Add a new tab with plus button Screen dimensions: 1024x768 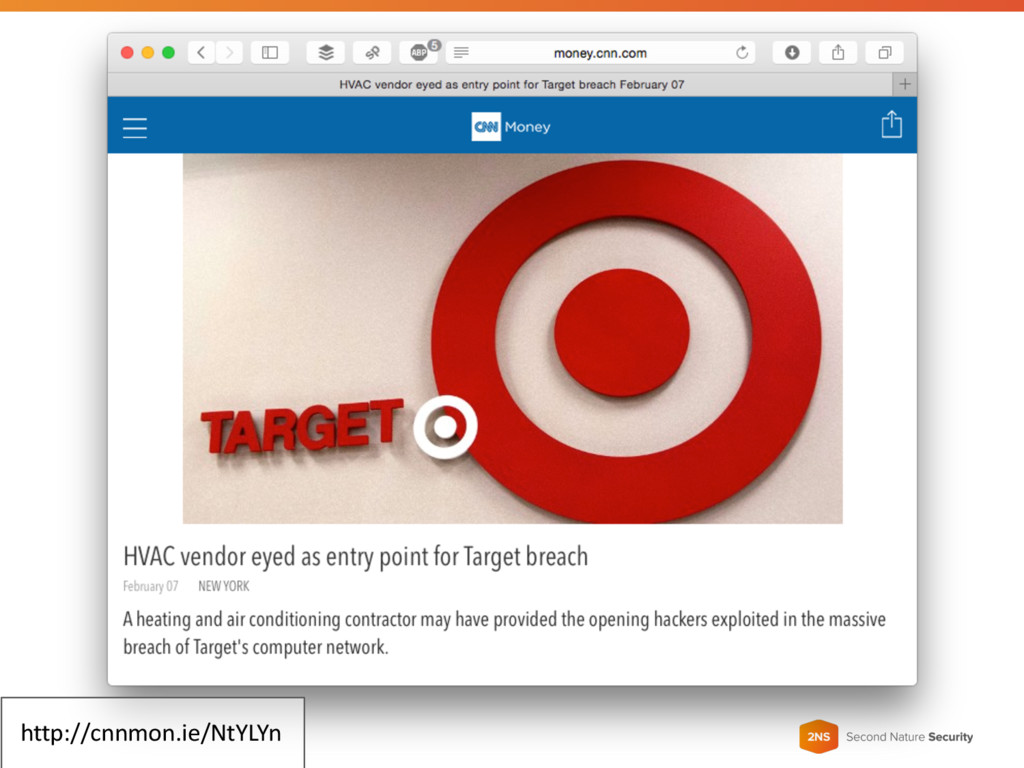904,84
